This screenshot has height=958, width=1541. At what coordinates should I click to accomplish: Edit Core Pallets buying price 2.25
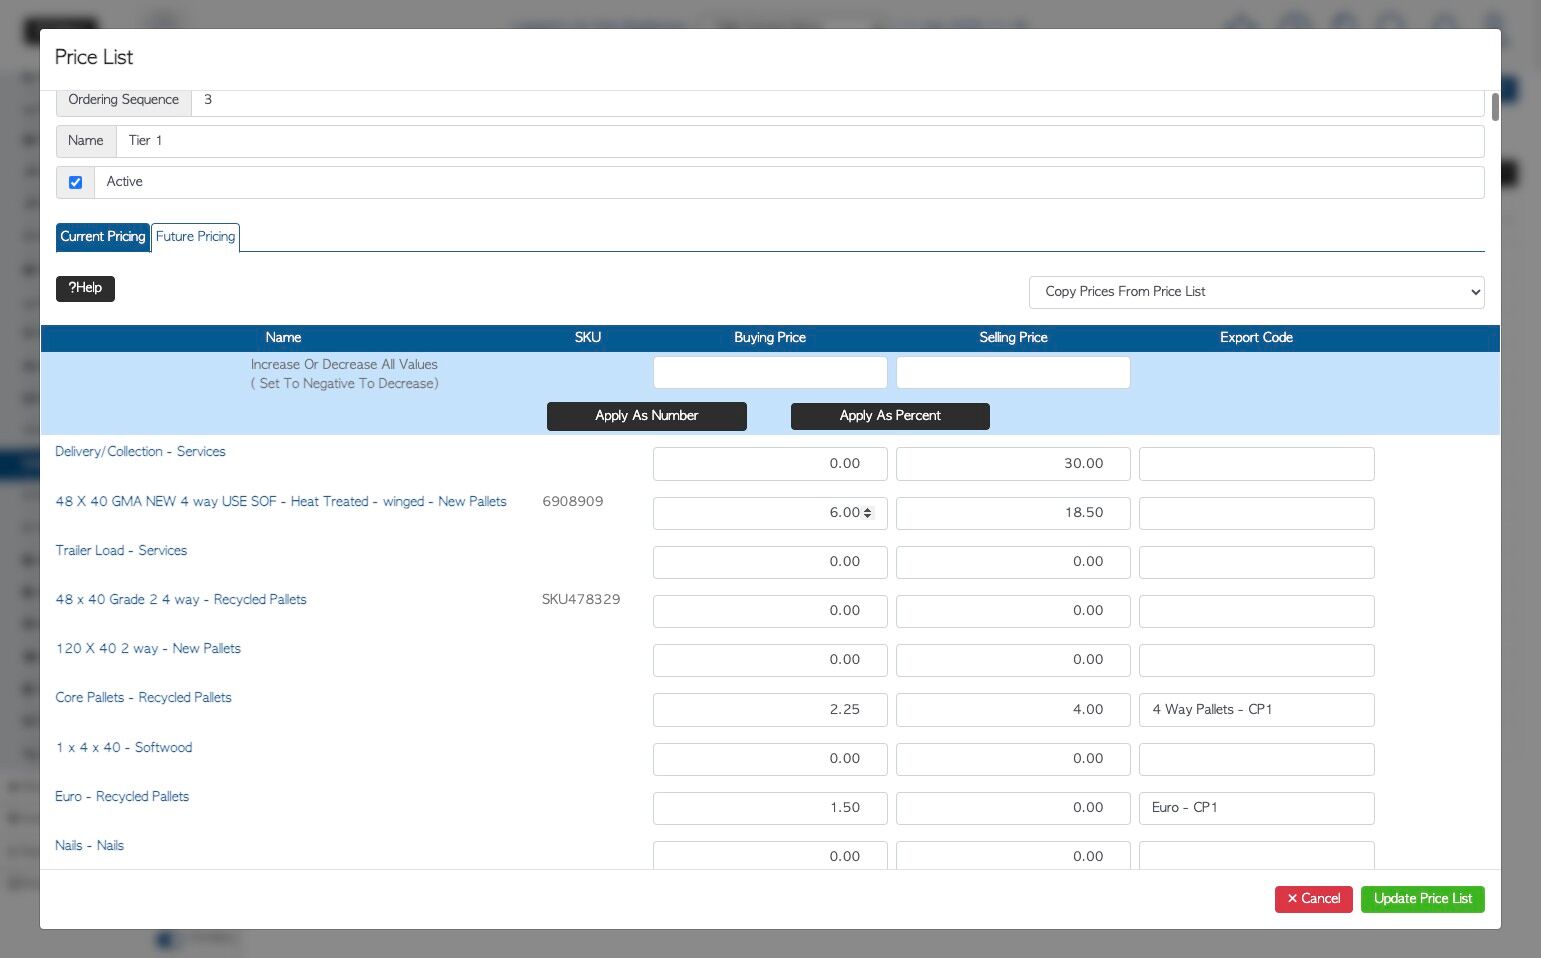click(x=770, y=710)
